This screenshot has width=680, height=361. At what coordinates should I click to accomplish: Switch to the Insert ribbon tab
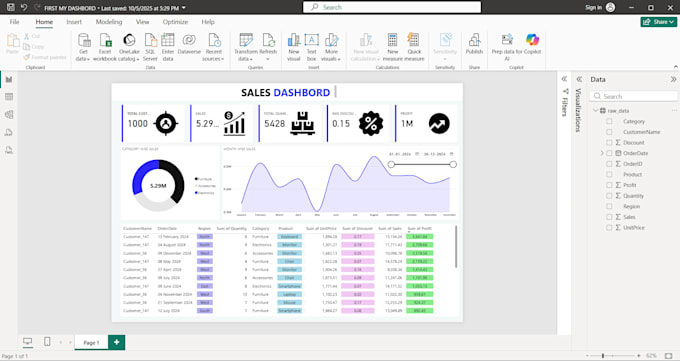(x=74, y=22)
